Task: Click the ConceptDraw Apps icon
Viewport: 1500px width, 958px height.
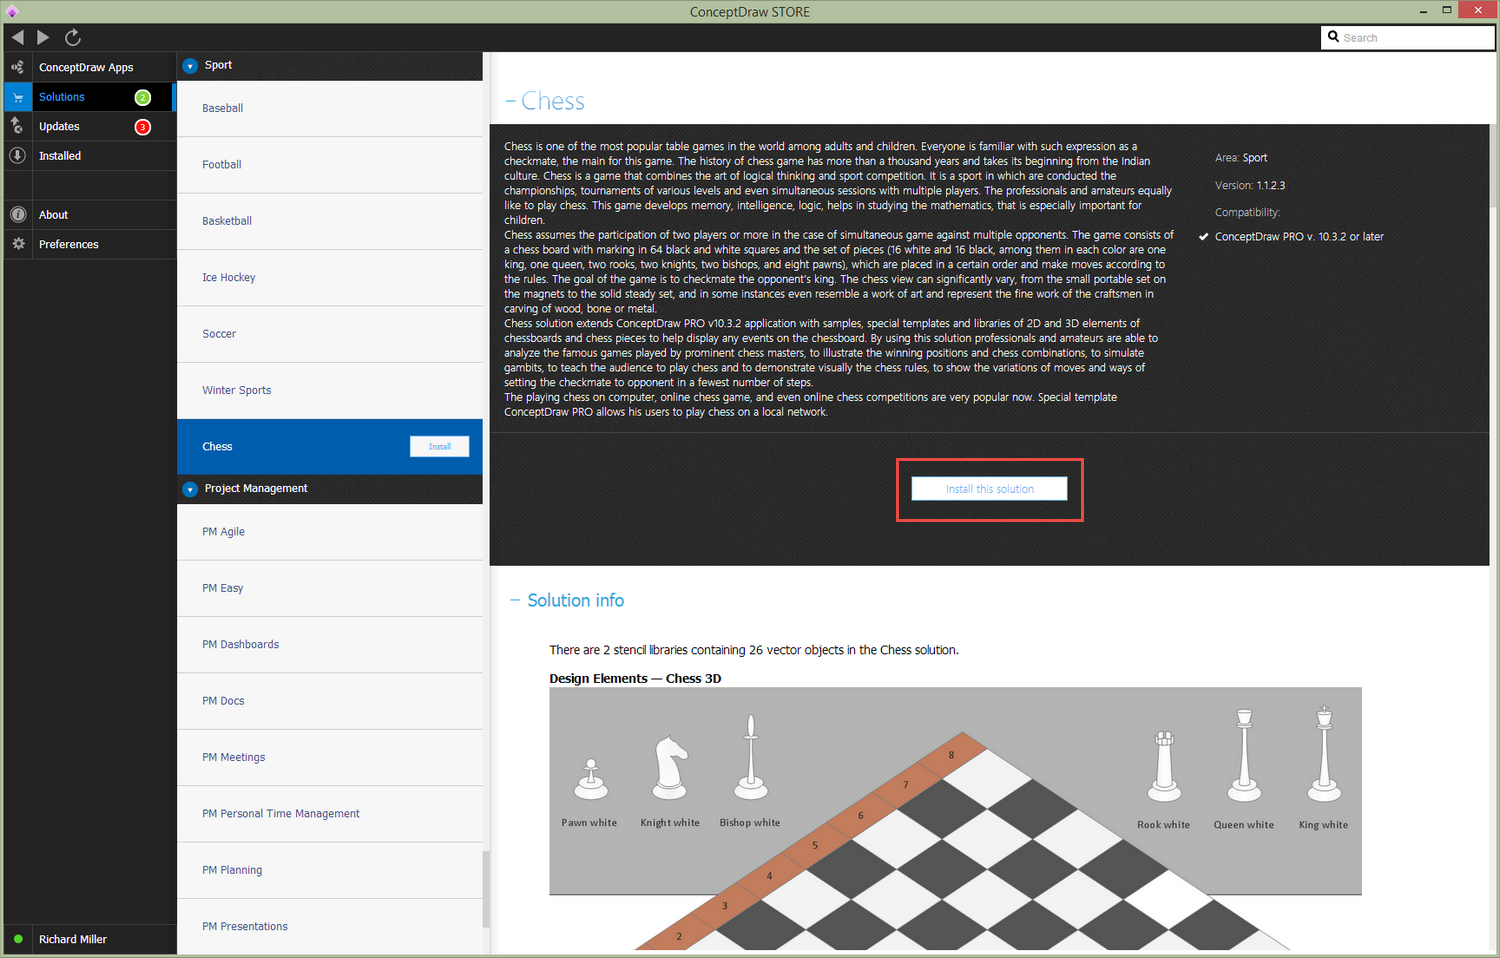Action: [18, 67]
